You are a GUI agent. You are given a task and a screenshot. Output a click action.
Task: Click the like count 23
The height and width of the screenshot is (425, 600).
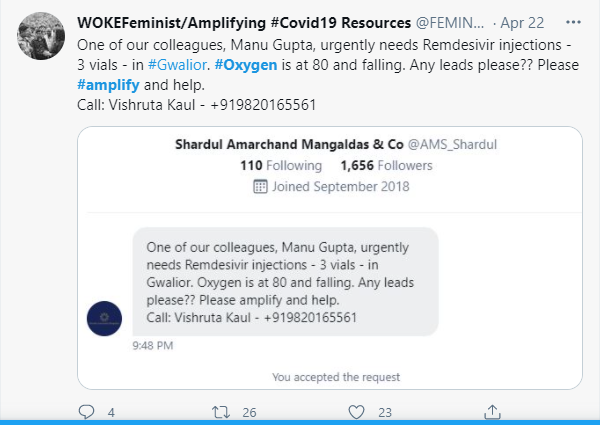pos(385,411)
